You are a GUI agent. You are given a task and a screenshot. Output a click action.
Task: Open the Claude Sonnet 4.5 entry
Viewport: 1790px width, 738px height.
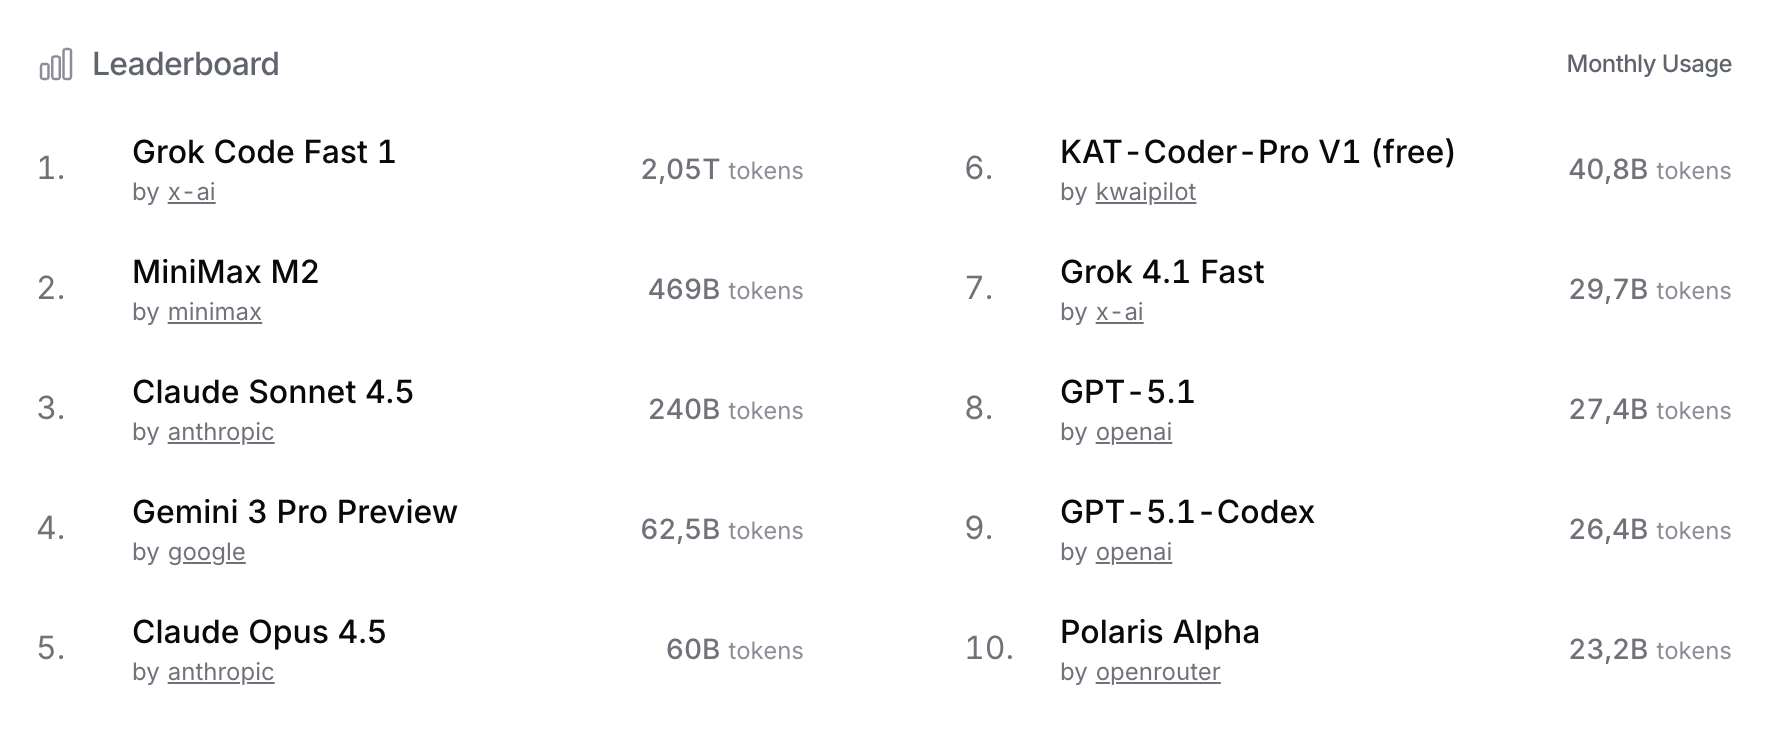coord(272,392)
